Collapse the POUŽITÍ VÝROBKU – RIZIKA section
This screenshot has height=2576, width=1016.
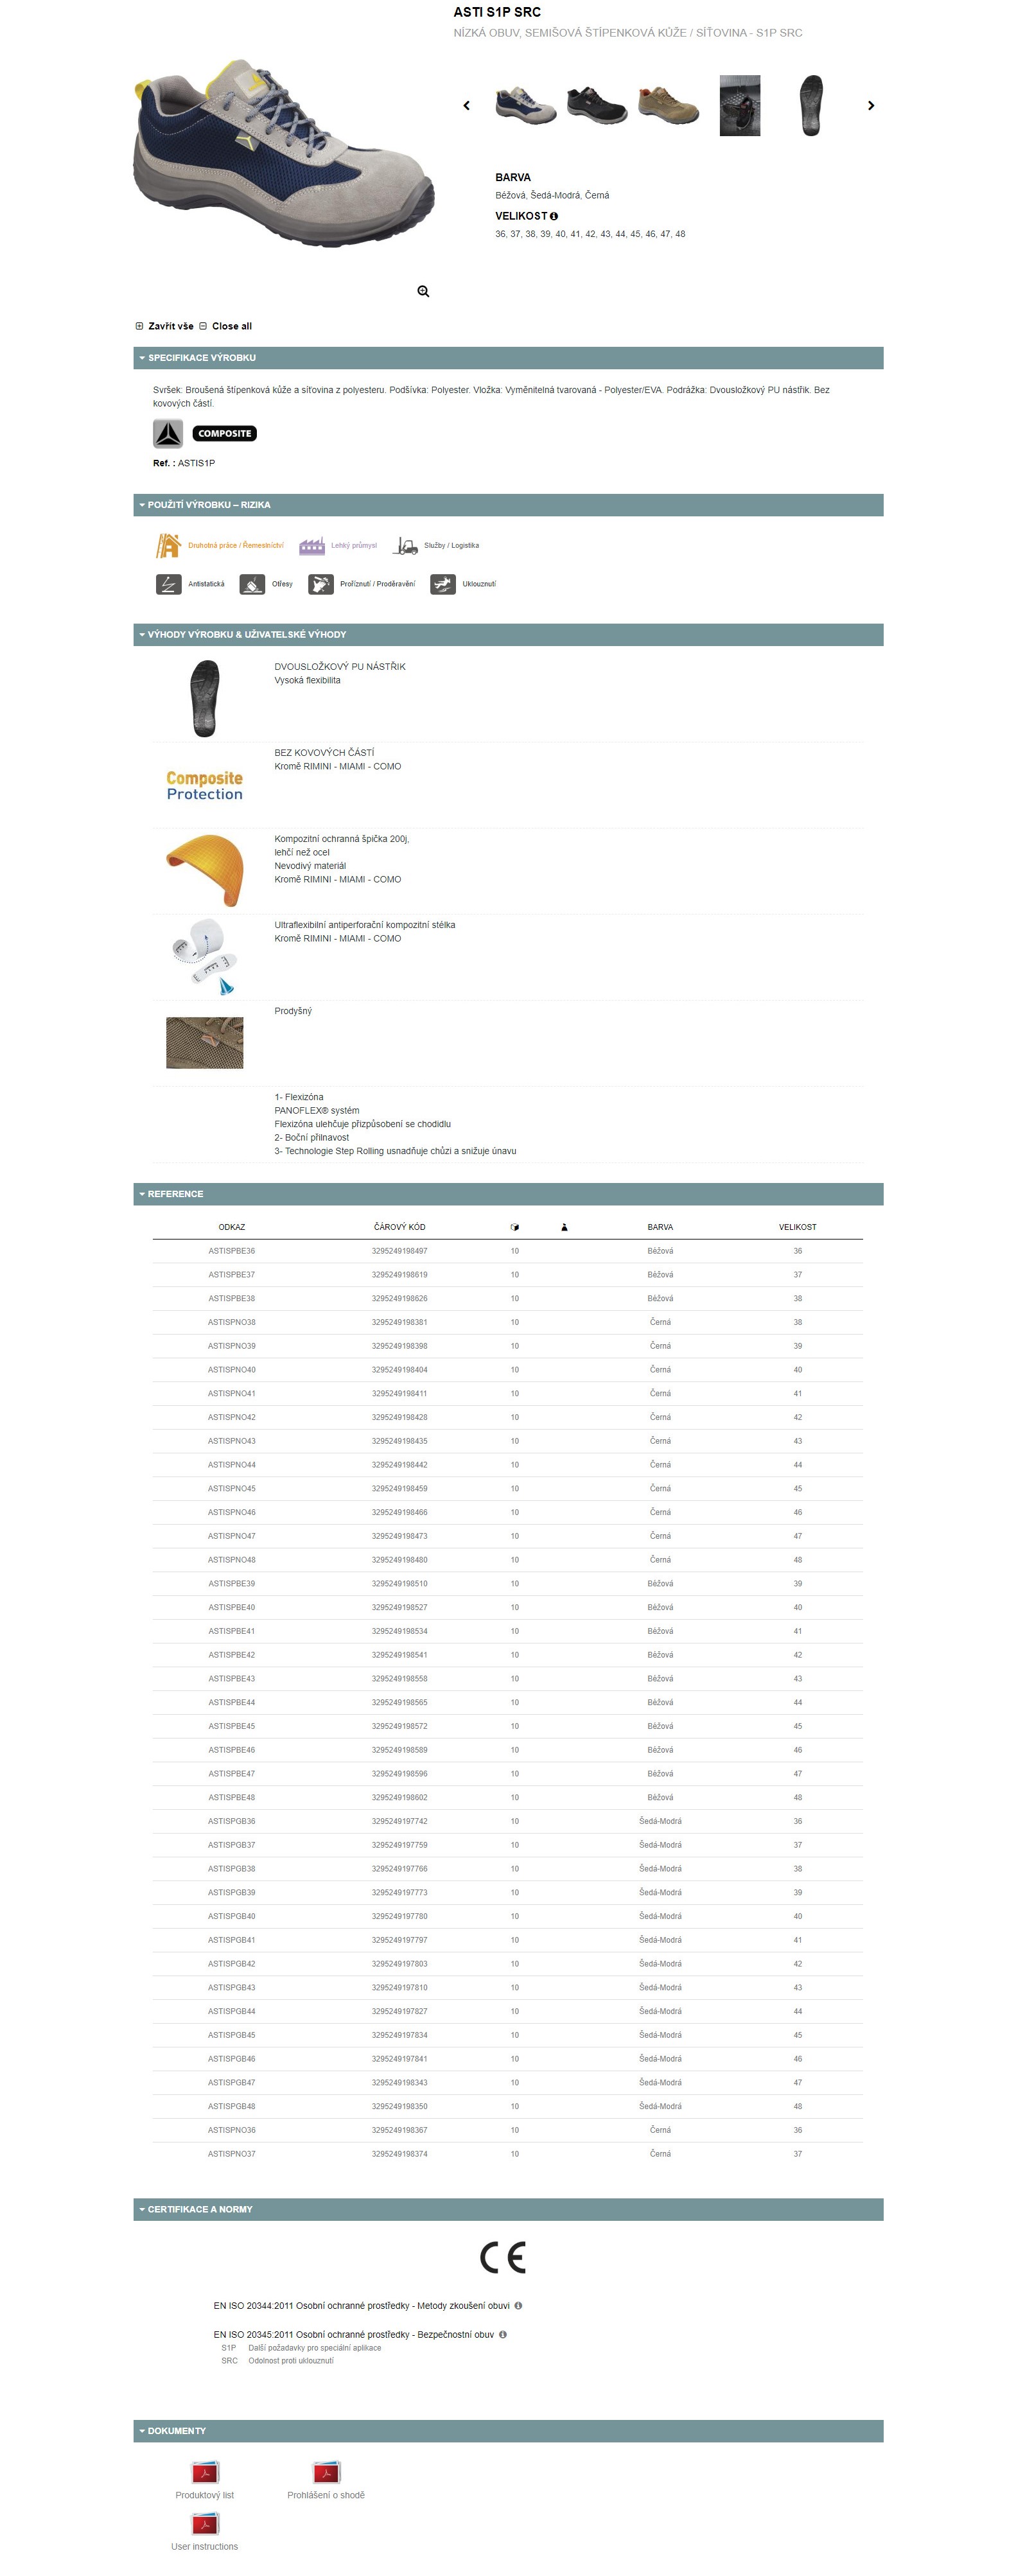(508, 505)
